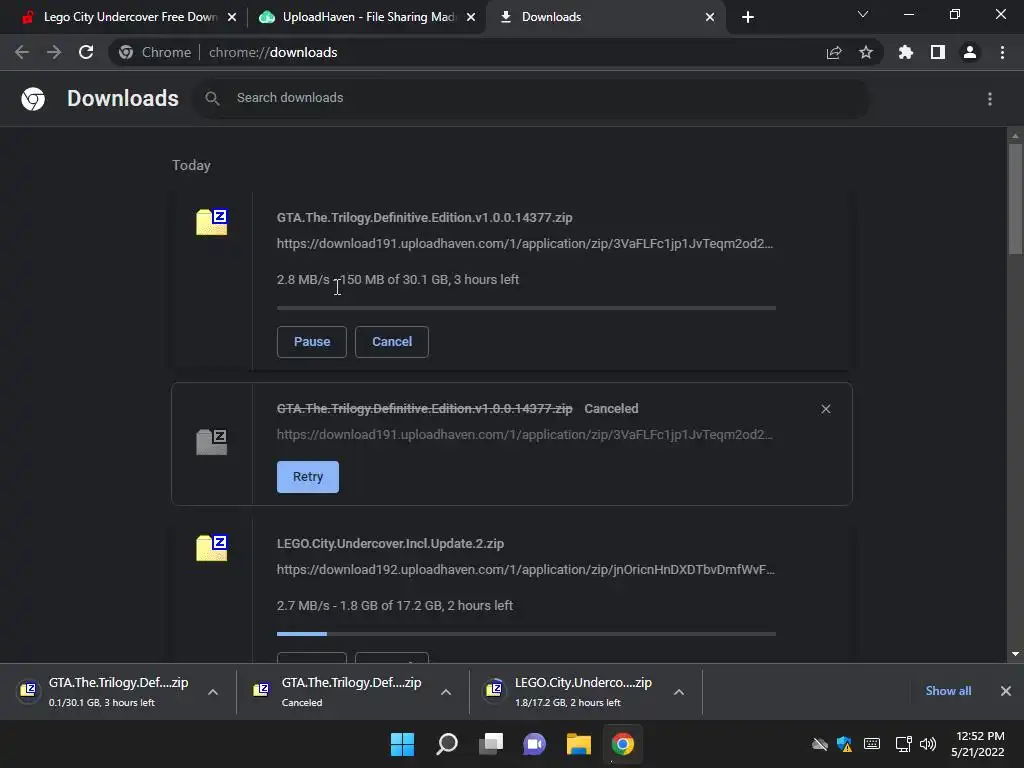This screenshot has height=768, width=1024.
Task: Retry the canceled GTA Trilogy download
Action: 308,477
